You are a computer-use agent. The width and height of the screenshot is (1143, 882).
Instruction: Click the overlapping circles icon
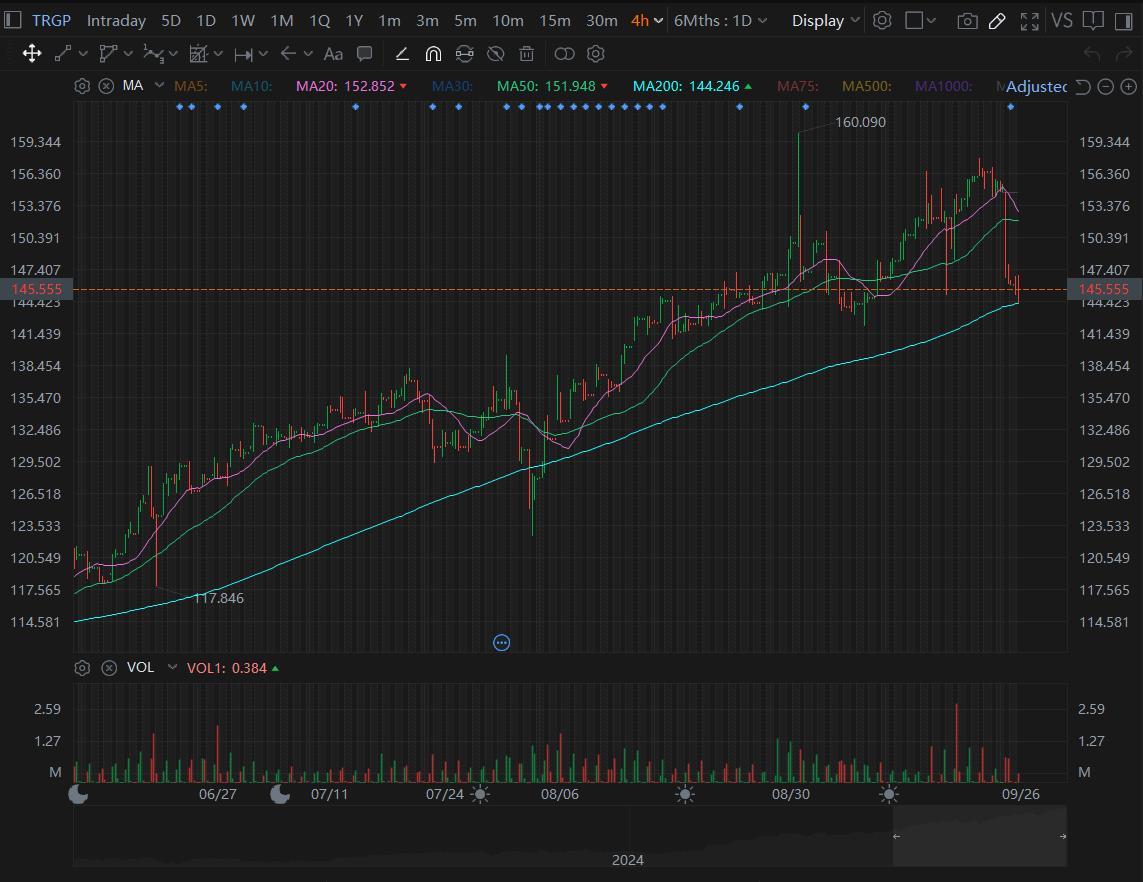tap(564, 53)
